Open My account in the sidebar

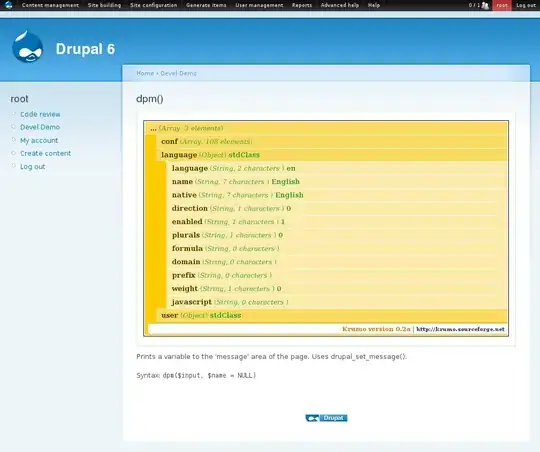(39, 140)
